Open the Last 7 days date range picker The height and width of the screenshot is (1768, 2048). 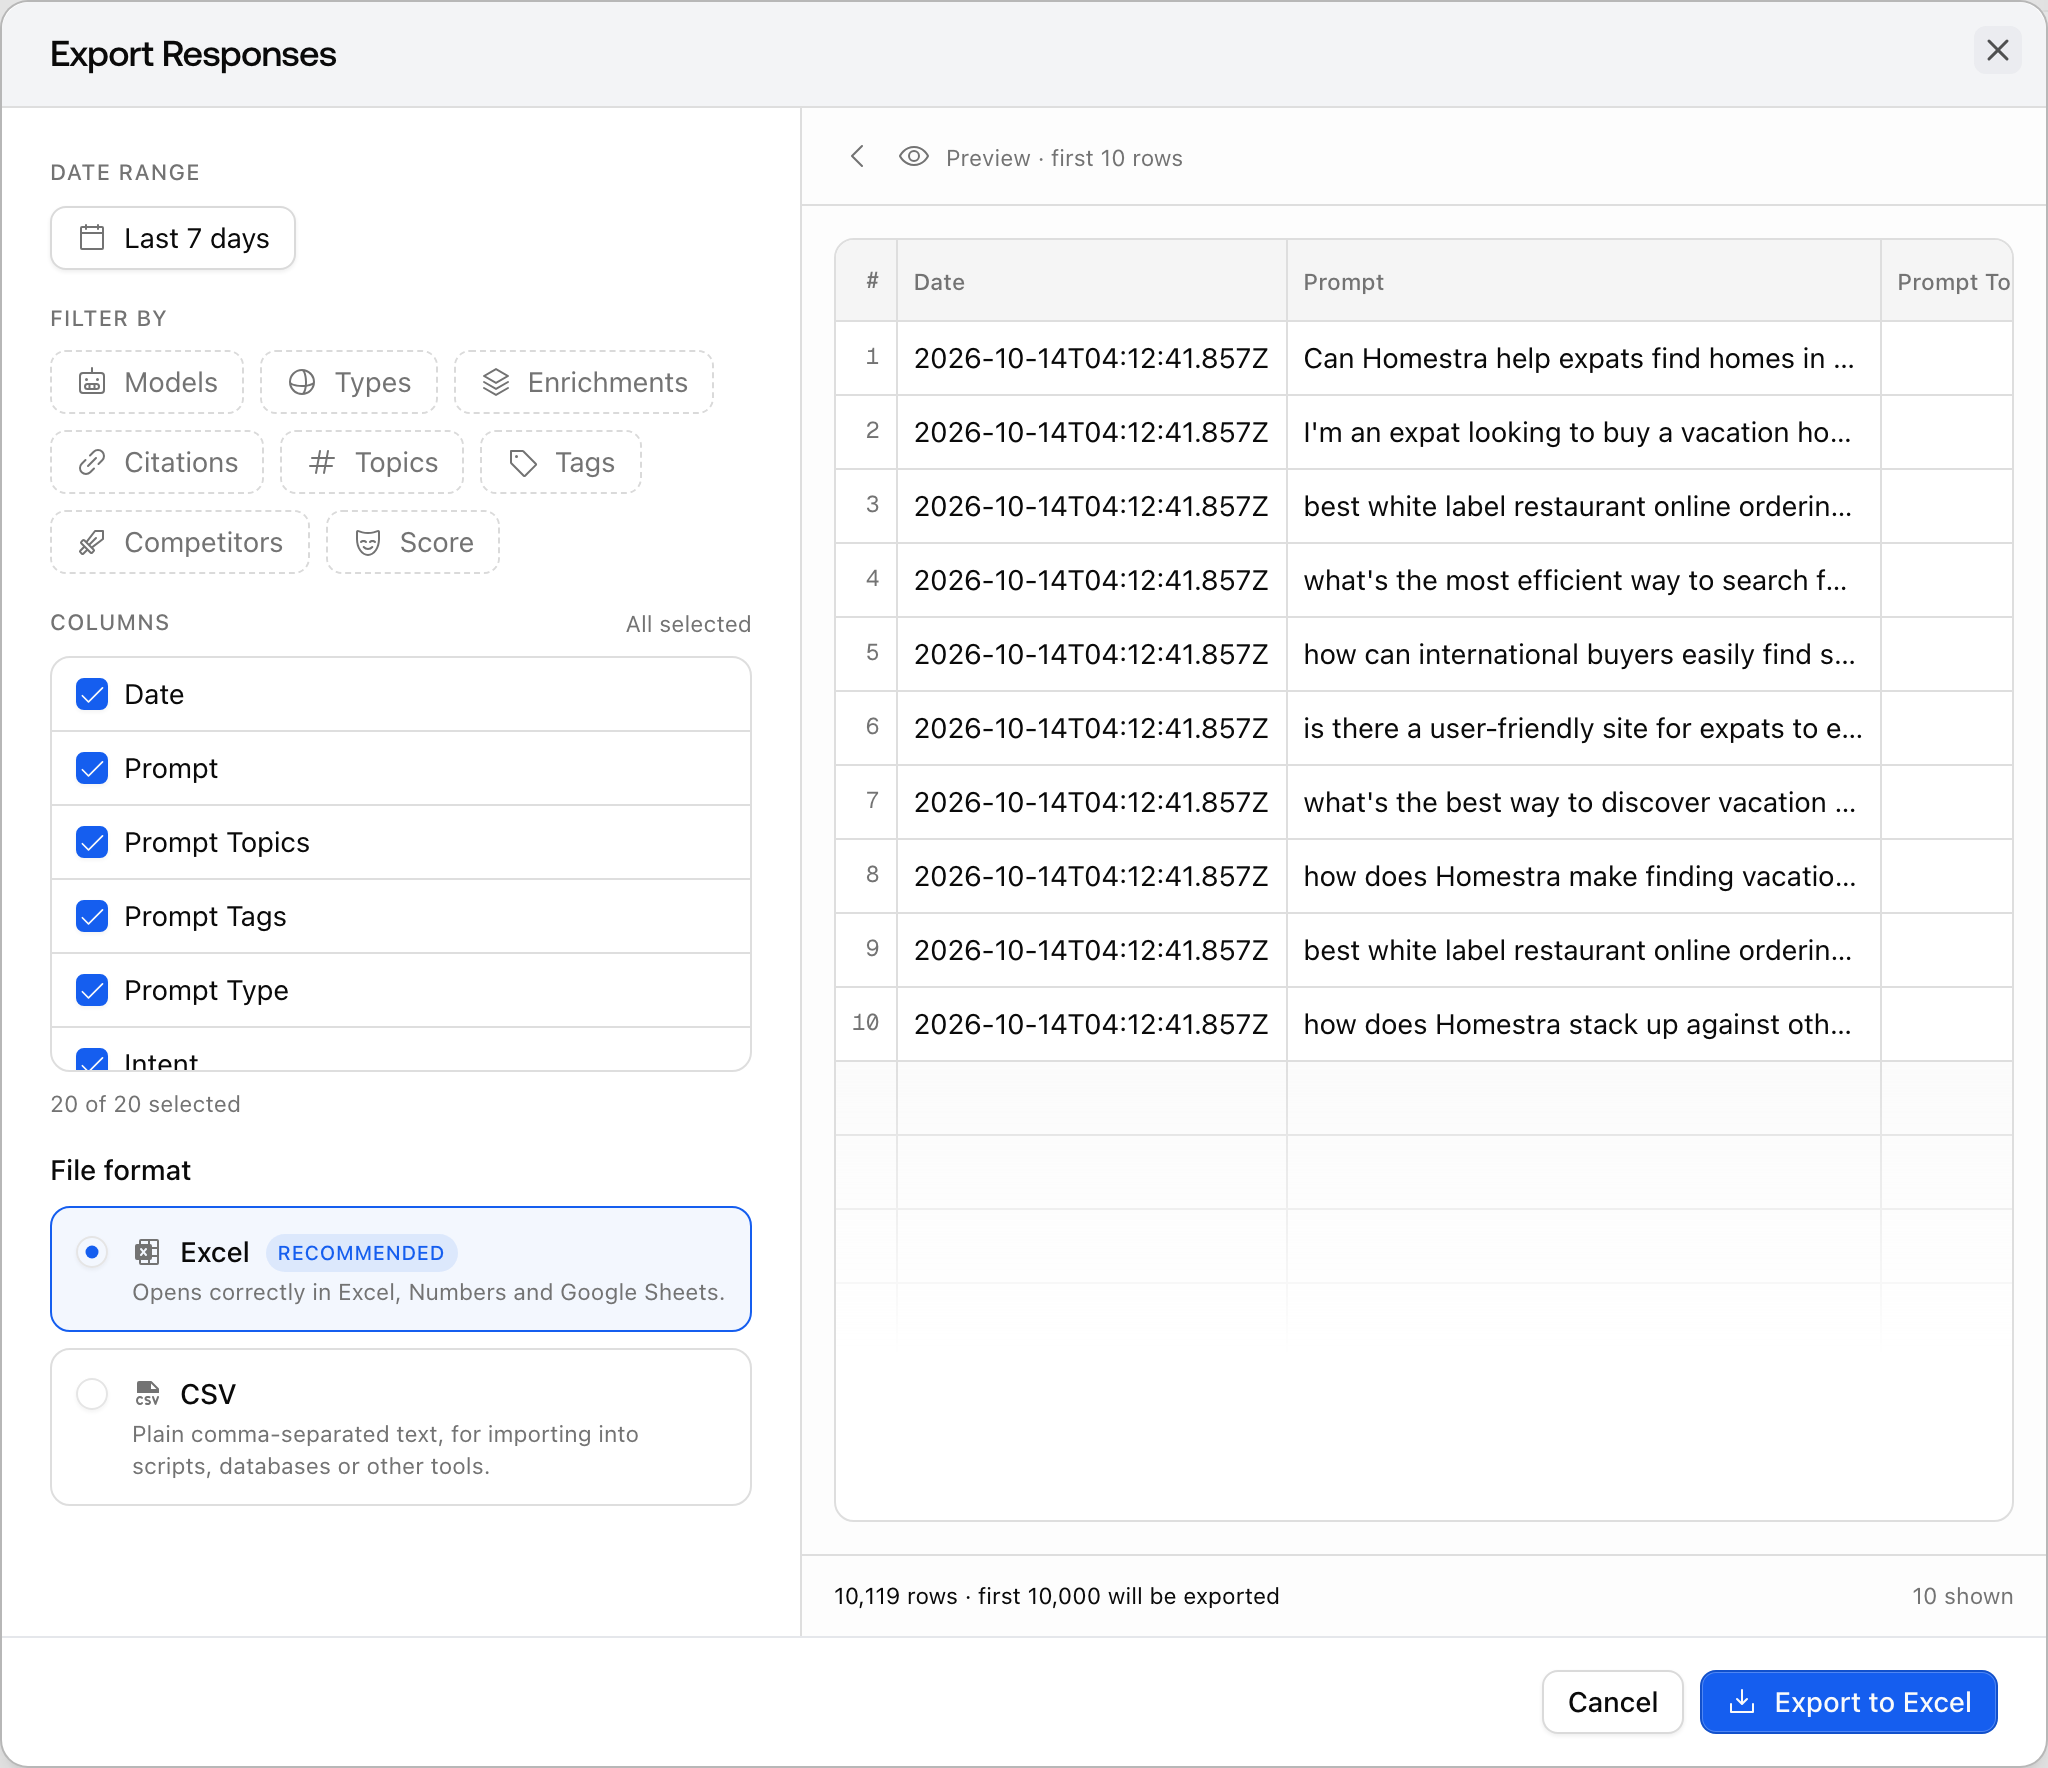[x=173, y=238]
